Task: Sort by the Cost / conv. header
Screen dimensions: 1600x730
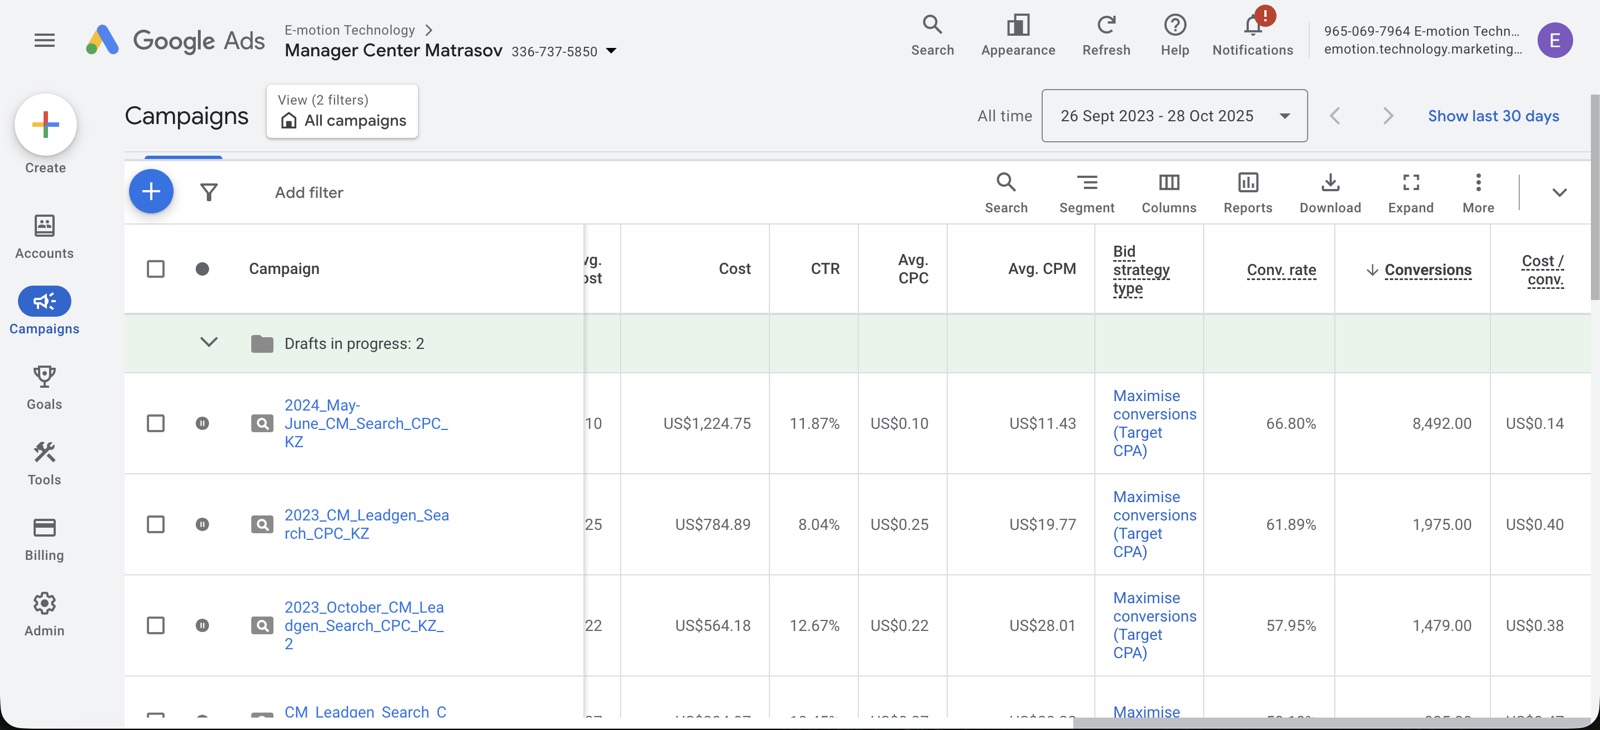Action: coord(1543,270)
